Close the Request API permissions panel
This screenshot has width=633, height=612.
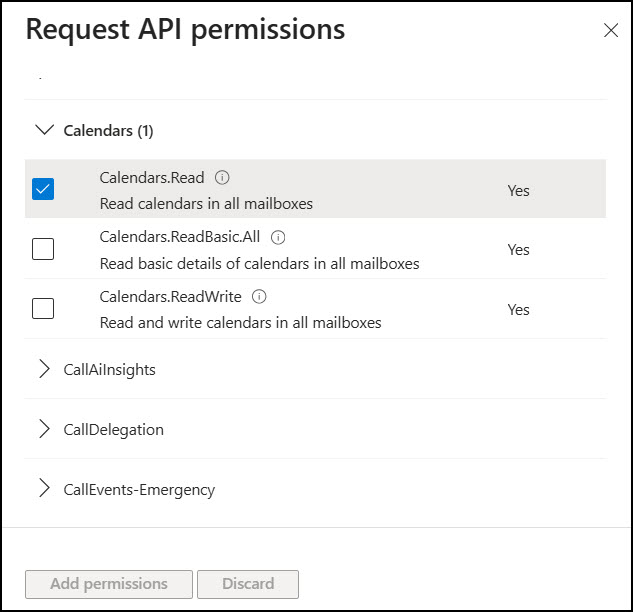611,31
